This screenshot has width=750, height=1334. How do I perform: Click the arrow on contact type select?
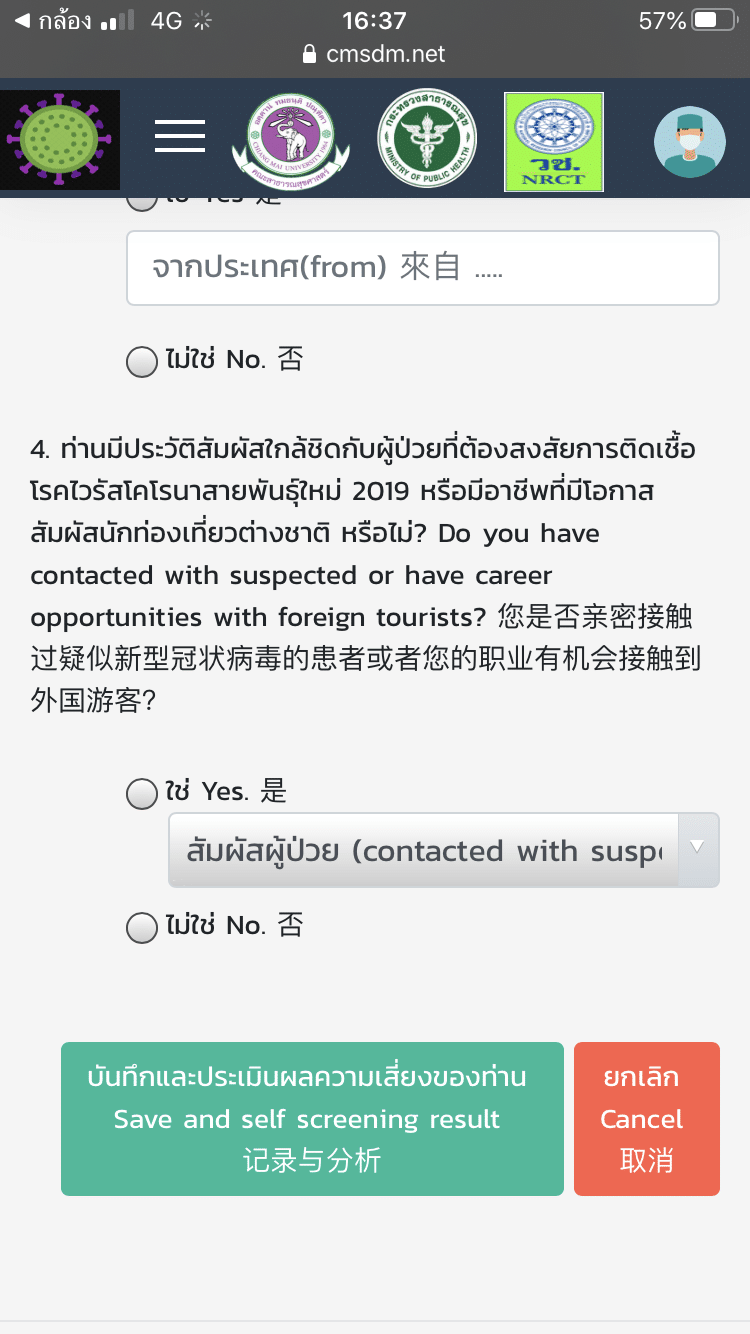pos(698,847)
